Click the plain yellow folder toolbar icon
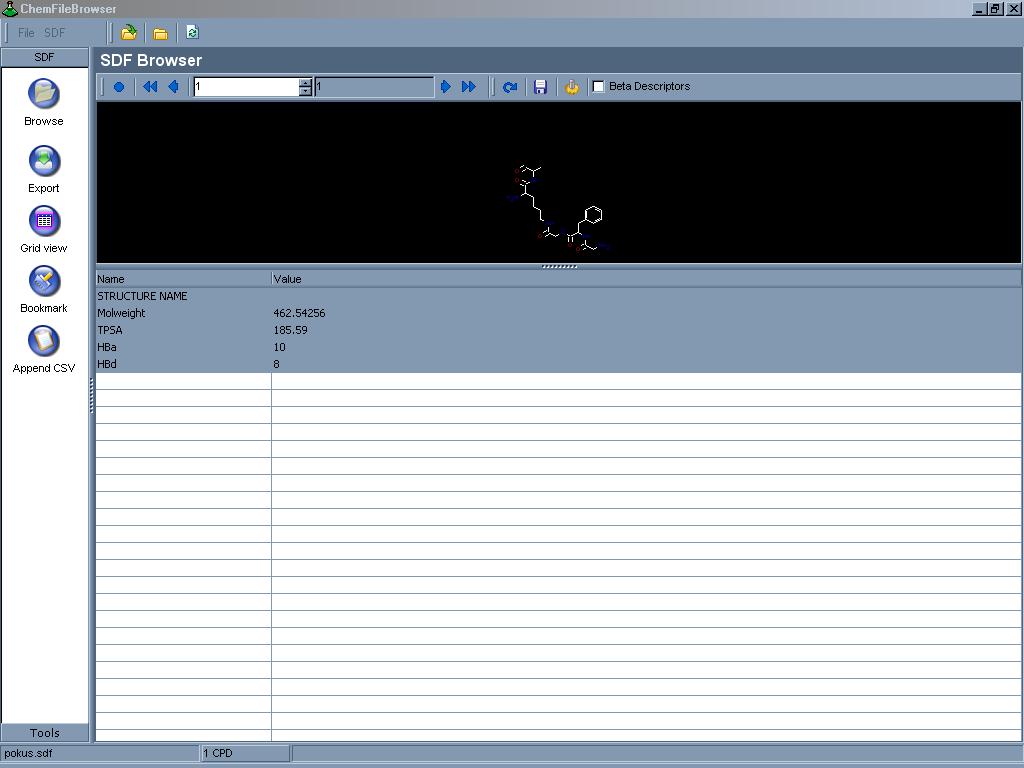The height and width of the screenshot is (768, 1024). pos(161,33)
